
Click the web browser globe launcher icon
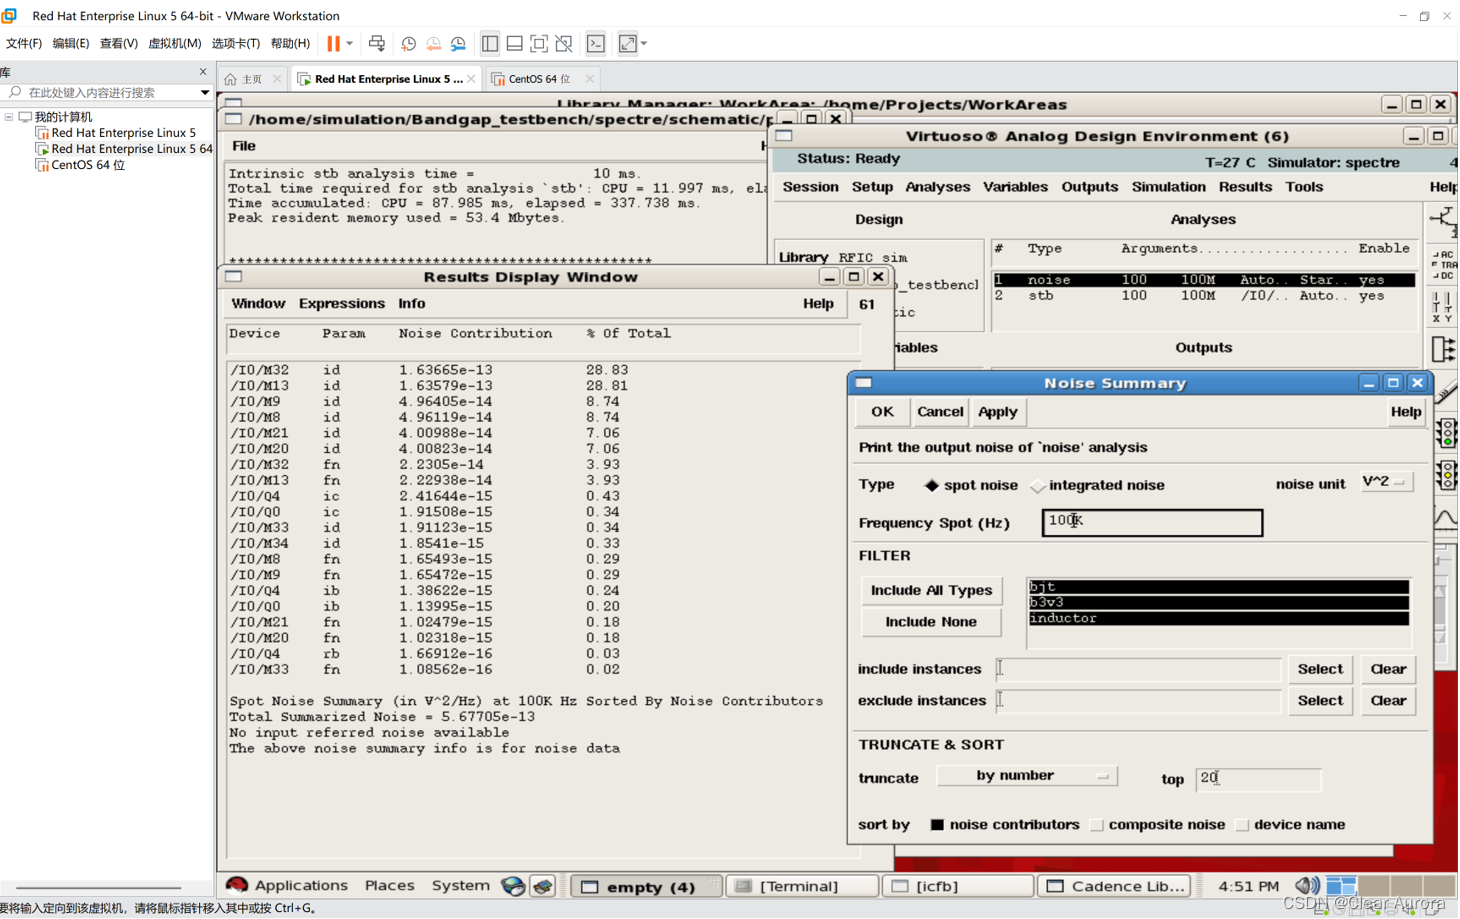(513, 886)
